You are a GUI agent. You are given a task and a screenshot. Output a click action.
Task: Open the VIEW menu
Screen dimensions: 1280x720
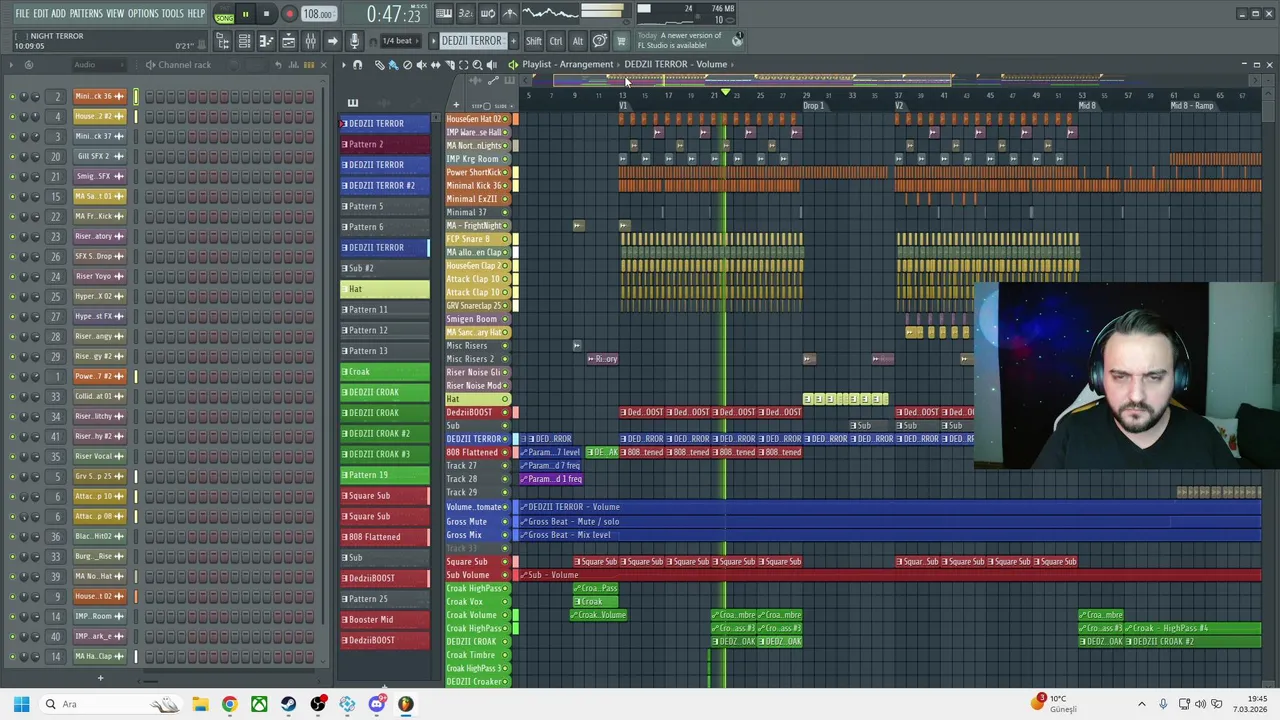(x=115, y=14)
